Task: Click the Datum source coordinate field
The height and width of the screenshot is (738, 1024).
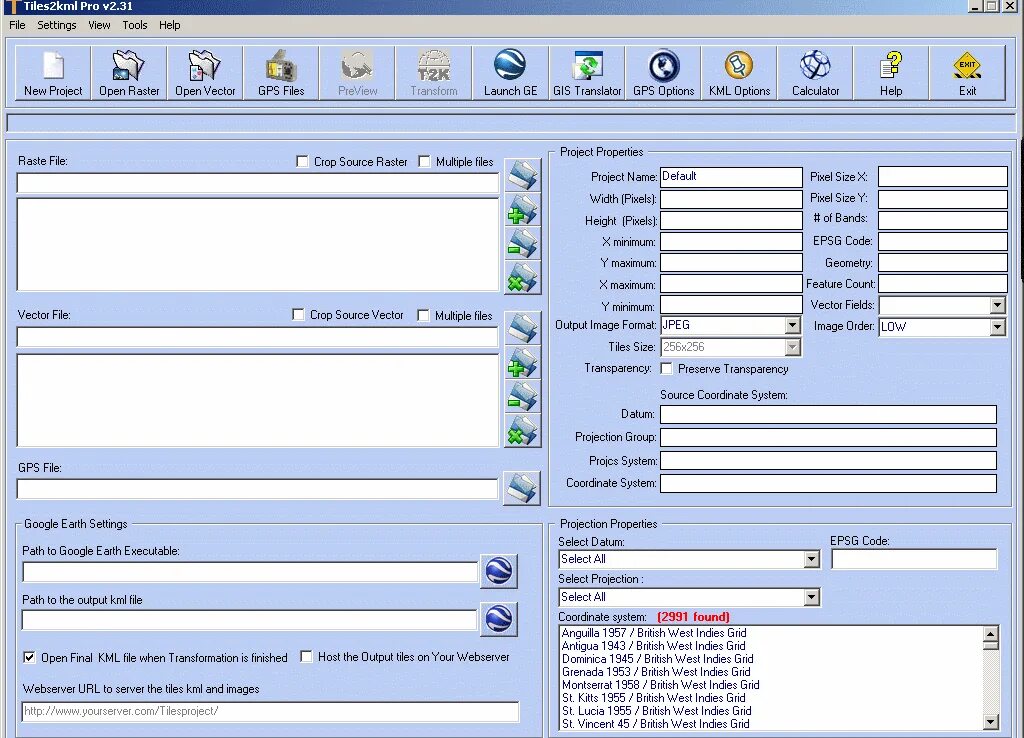Action: pyautogui.click(x=828, y=415)
